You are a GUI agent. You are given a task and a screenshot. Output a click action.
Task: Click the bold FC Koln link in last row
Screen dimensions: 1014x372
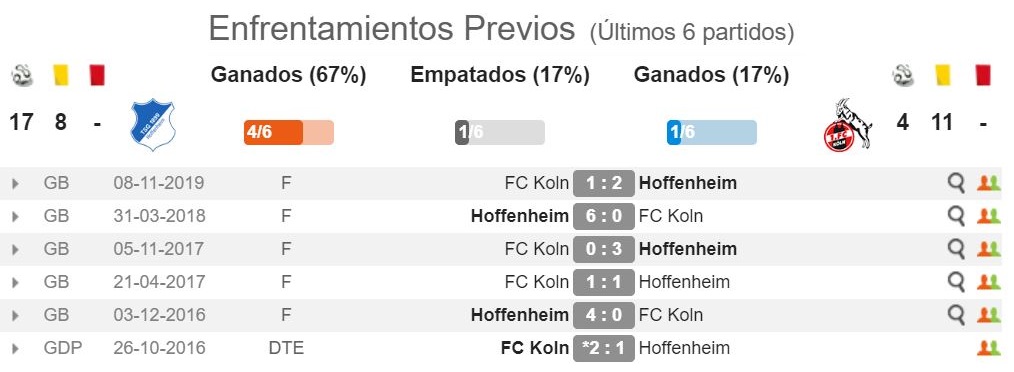click(x=535, y=348)
